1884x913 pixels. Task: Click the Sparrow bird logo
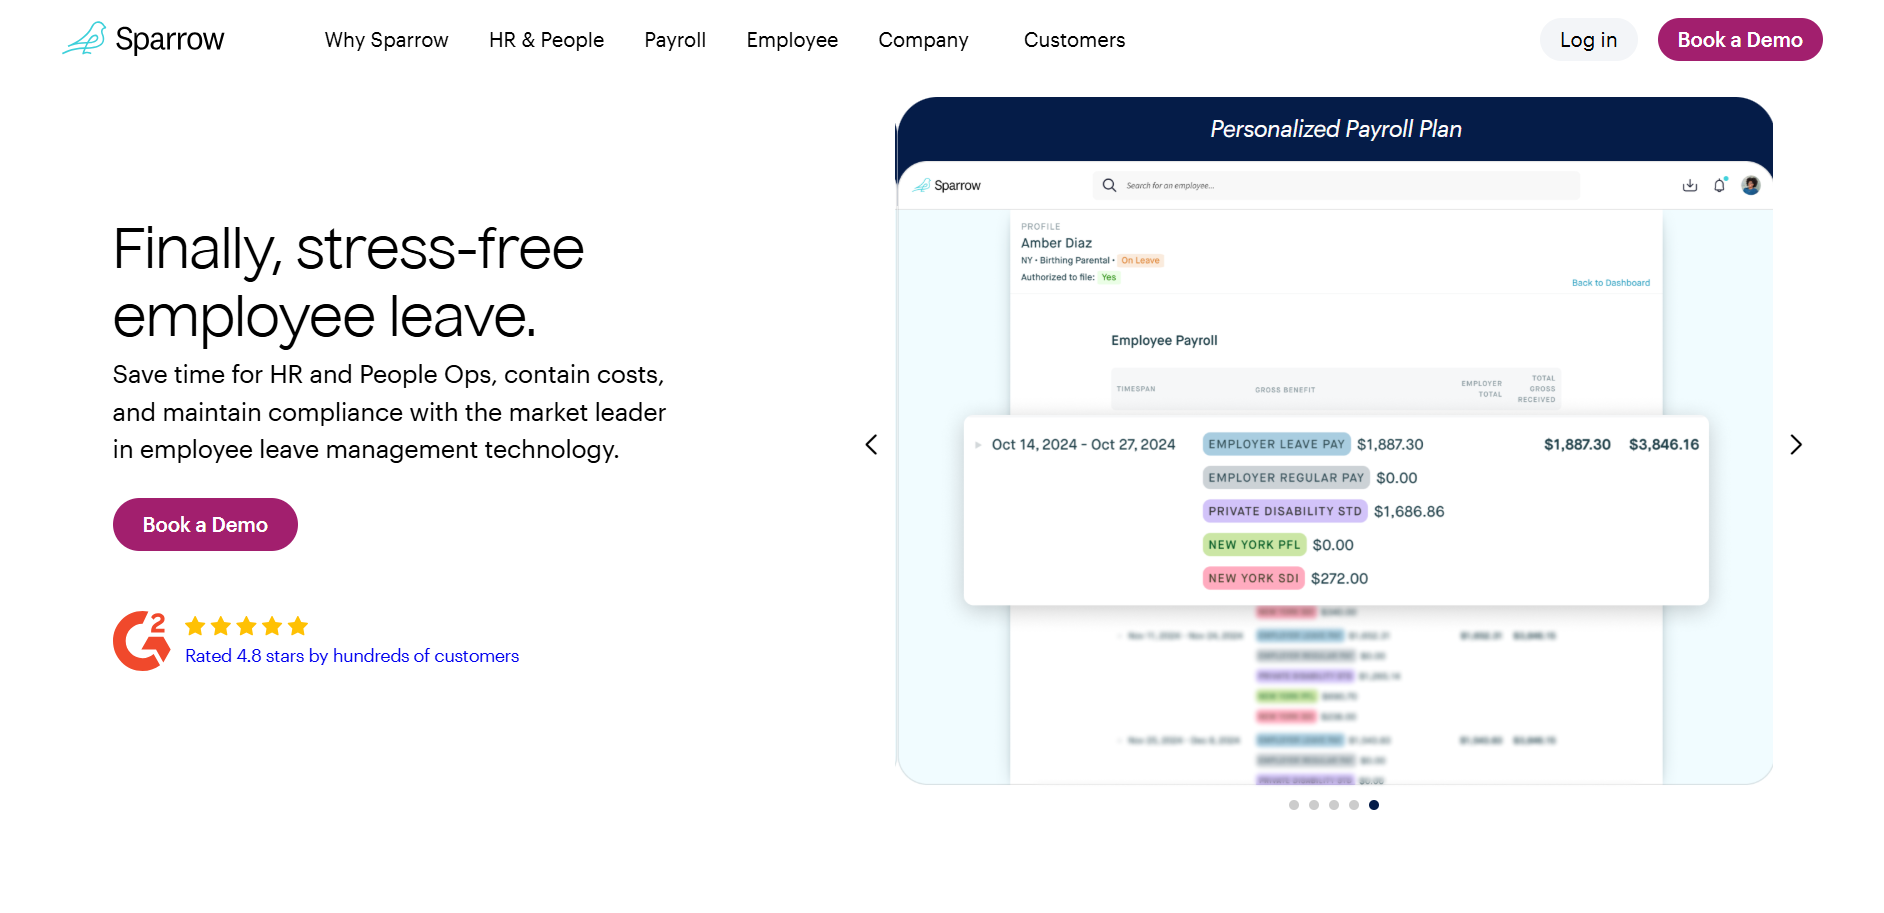(x=143, y=39)
